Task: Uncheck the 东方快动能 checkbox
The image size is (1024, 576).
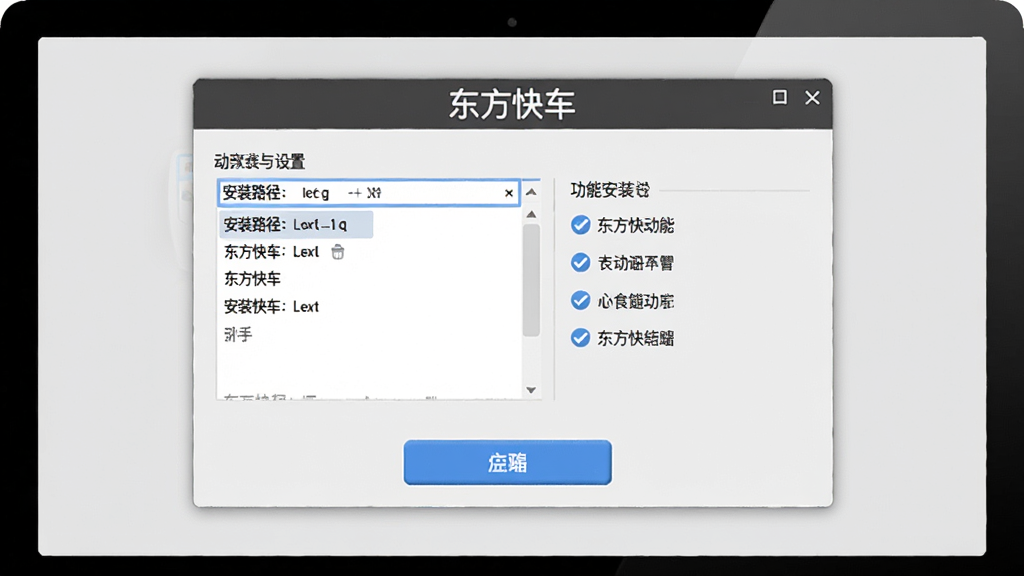Action: pos(580,225)
